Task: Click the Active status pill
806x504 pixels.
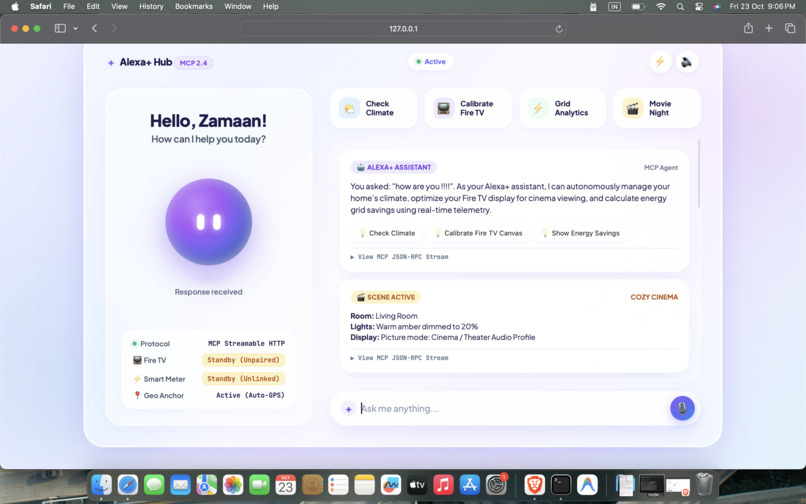Action: coord(431,62)
